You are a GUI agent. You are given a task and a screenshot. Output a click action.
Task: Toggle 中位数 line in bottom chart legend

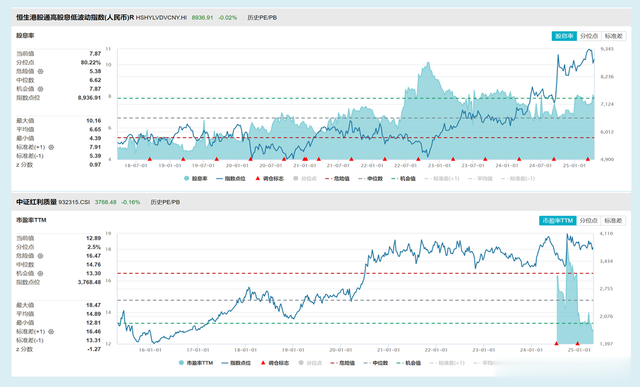(x=376, y=363)
